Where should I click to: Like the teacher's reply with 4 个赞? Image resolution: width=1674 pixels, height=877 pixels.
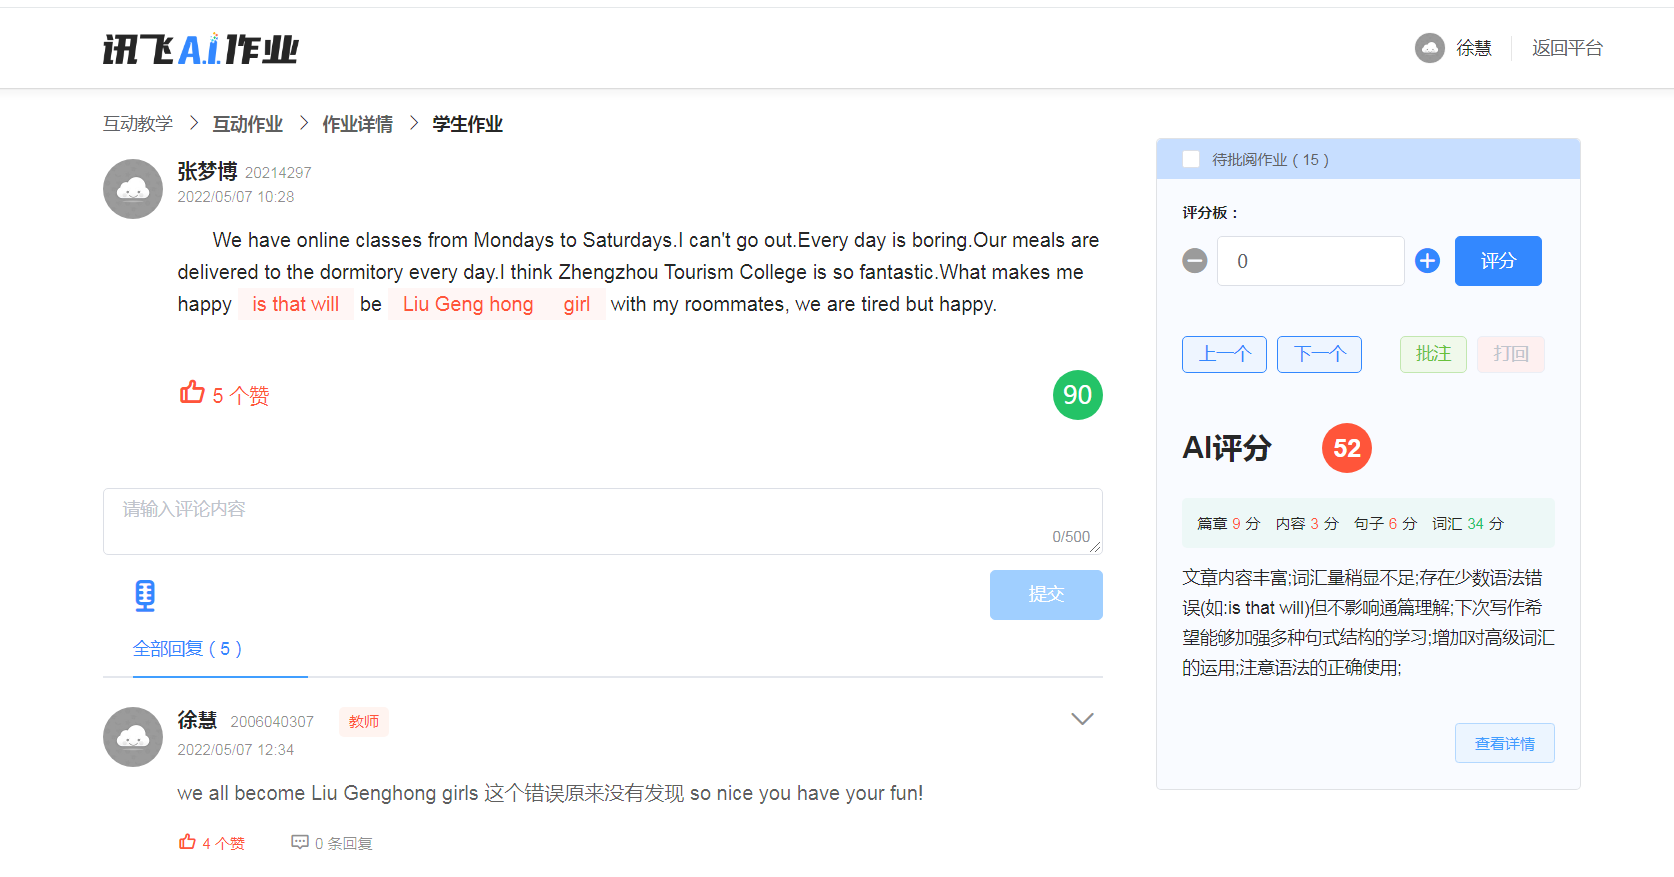click(187, 842)
